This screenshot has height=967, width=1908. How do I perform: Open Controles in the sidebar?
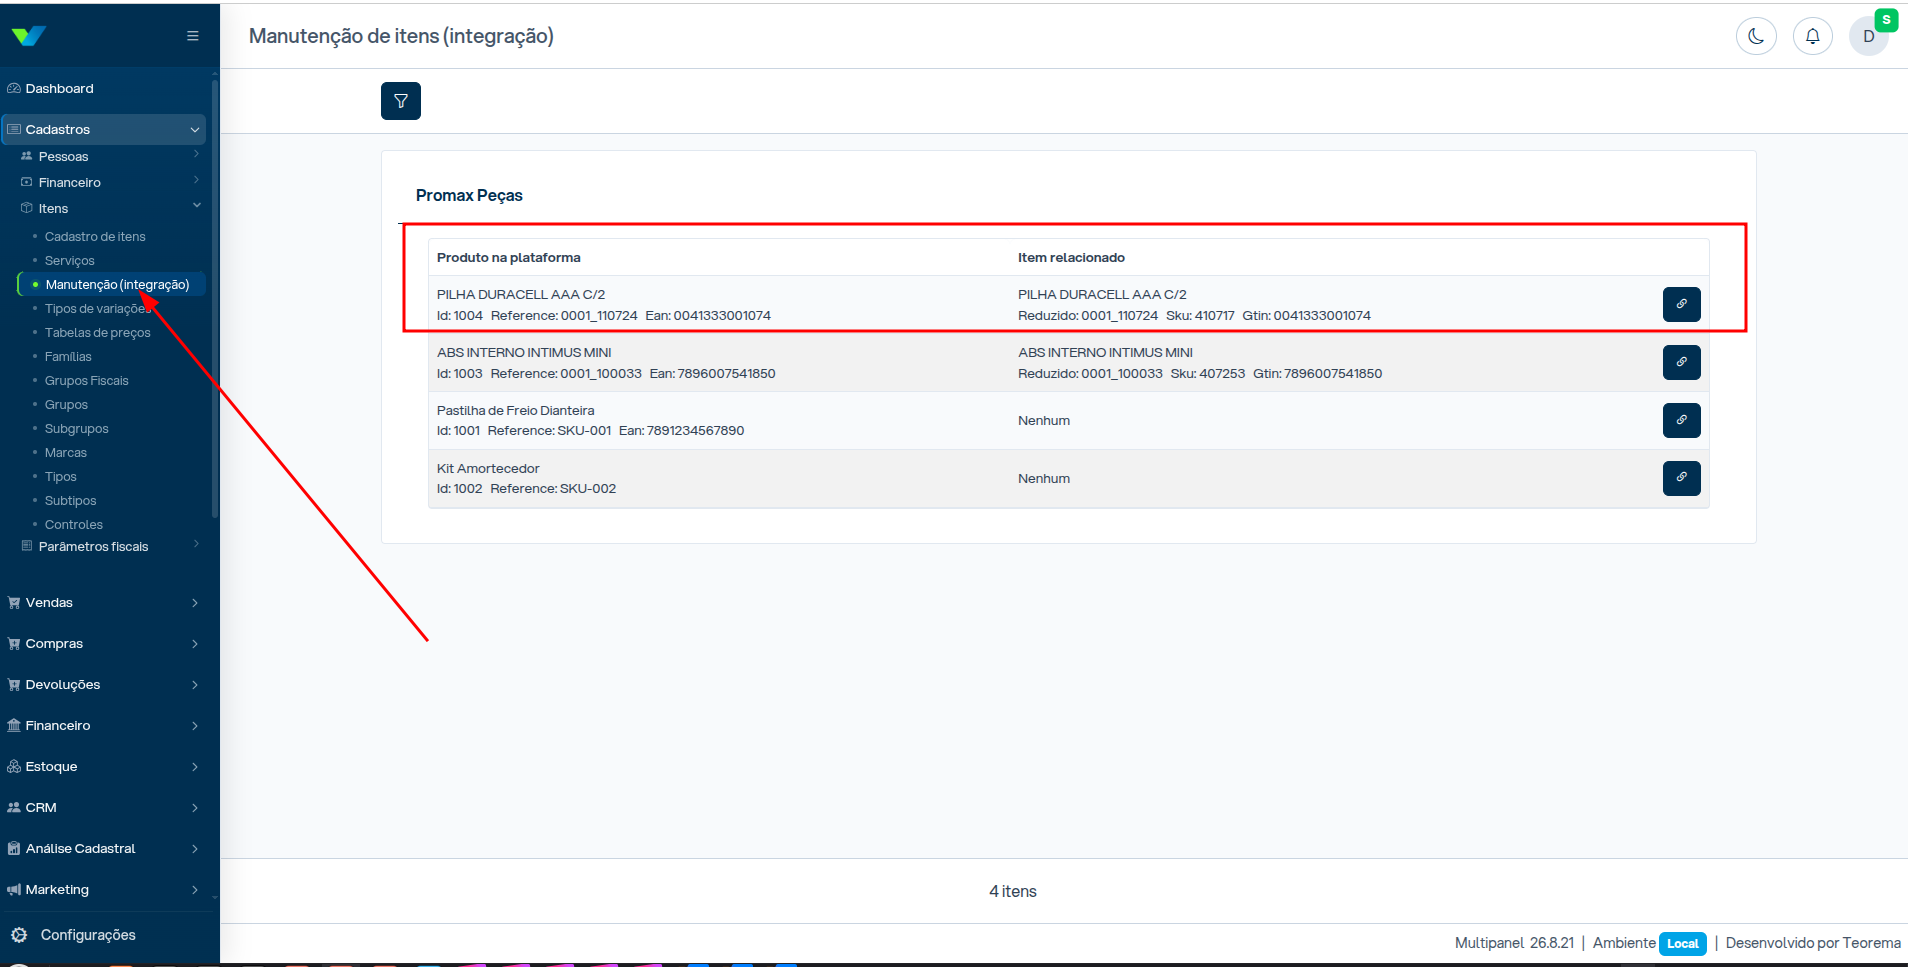74,525
